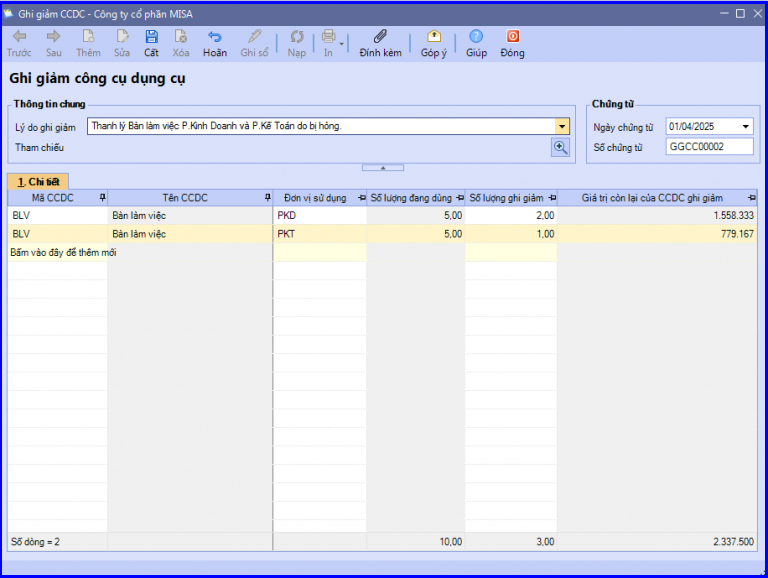Open Giúp help icon
Image resolution: width=768 pixels, height=578 pixels.
(476, 36)
